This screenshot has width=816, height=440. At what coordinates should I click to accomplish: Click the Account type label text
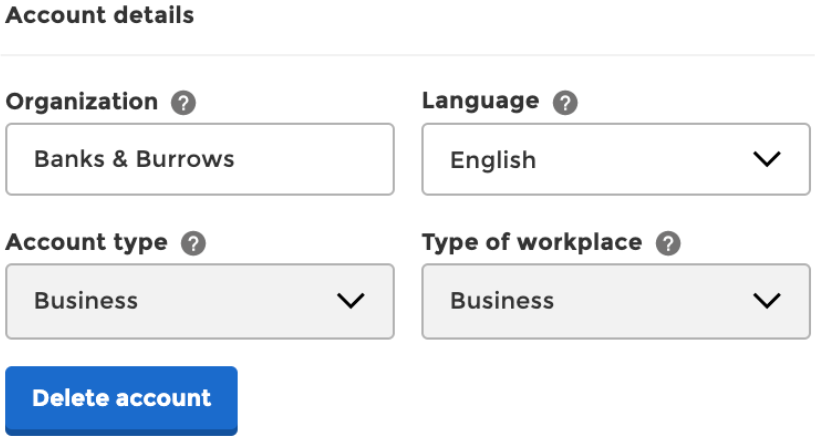[87, 243]
